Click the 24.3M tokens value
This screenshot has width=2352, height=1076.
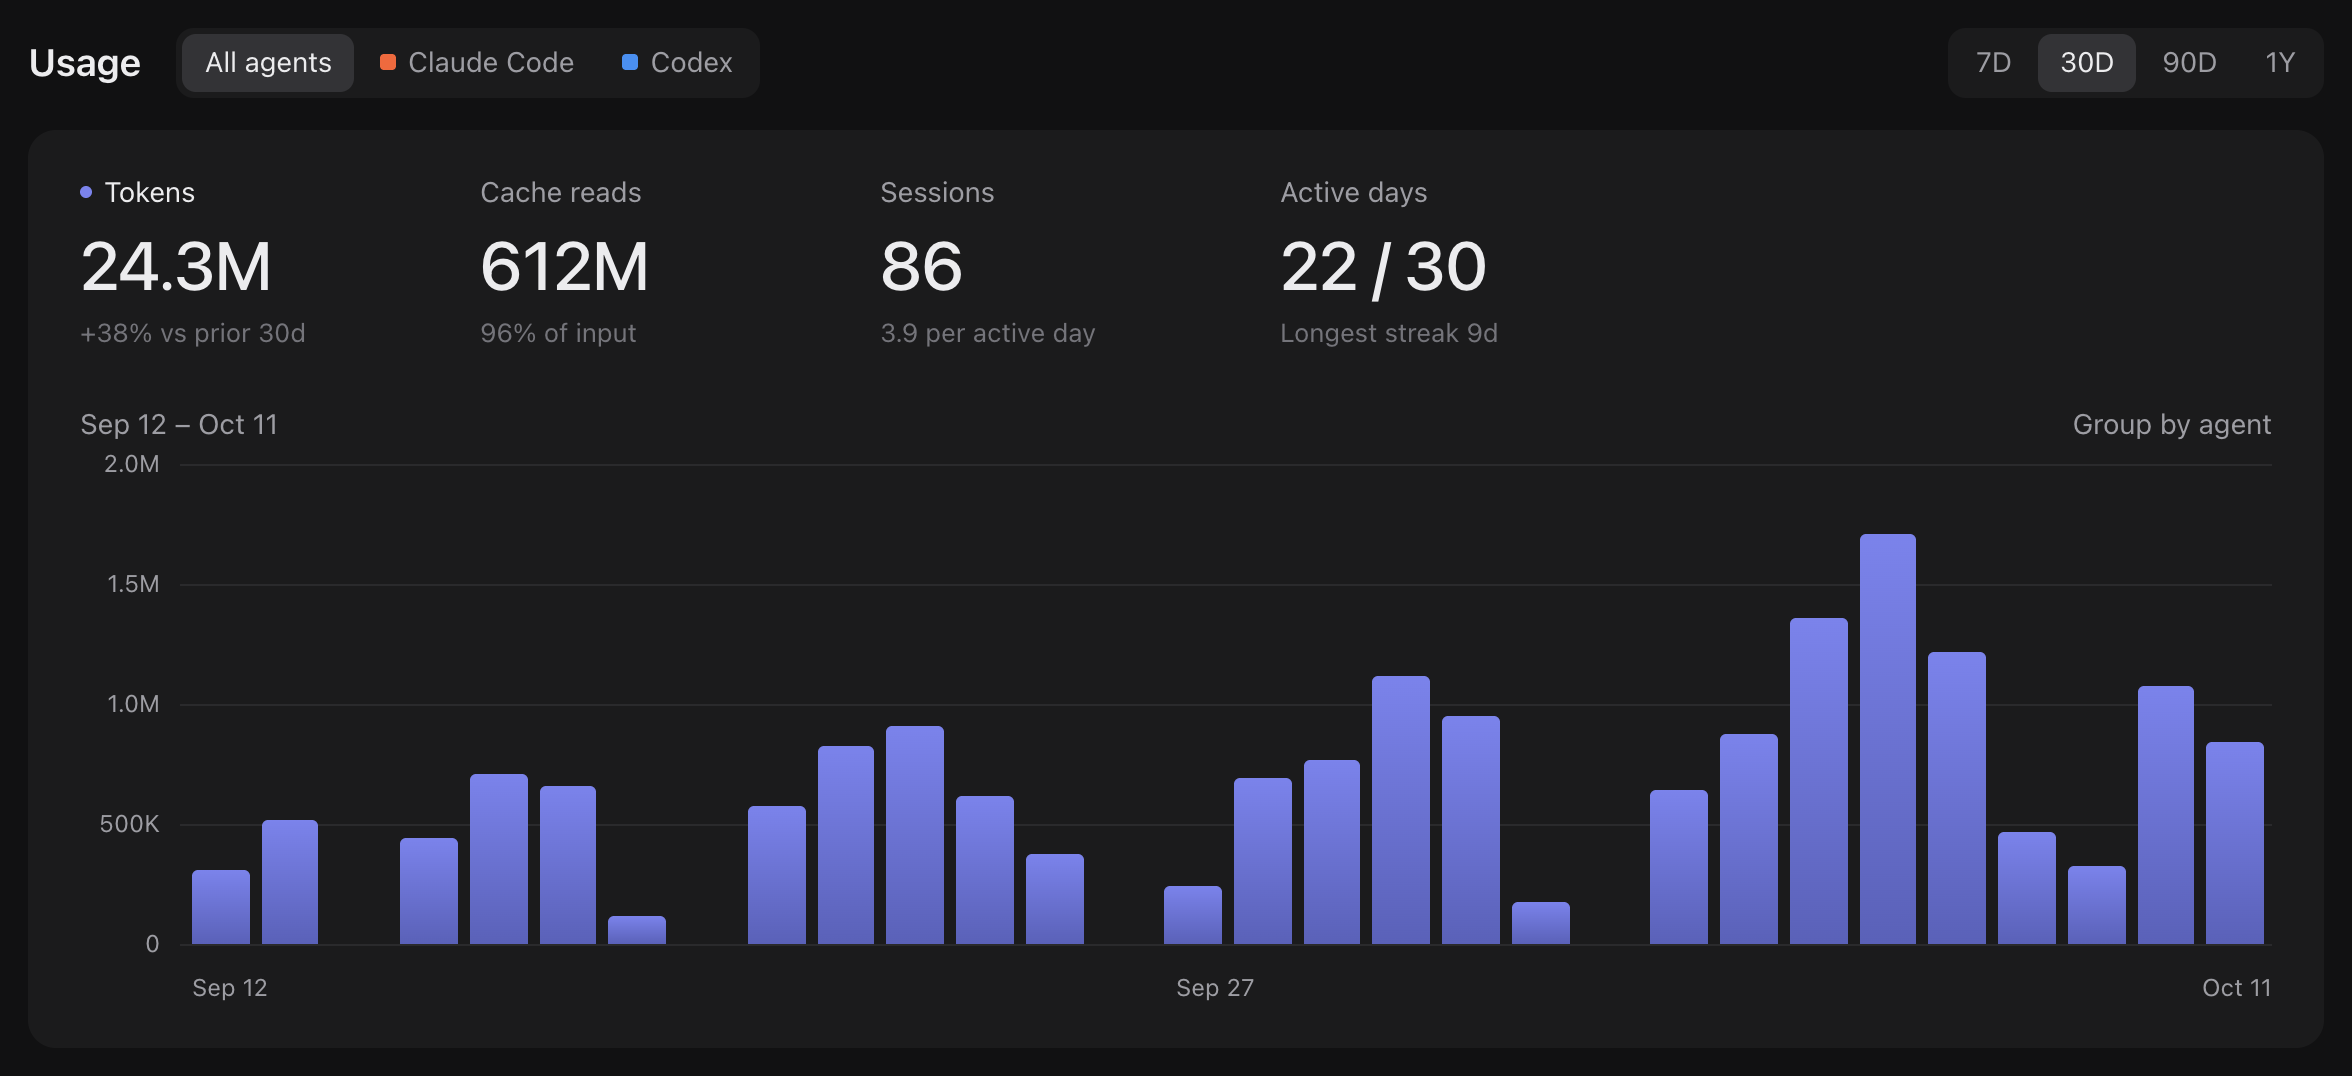click(x=176, y=267)
